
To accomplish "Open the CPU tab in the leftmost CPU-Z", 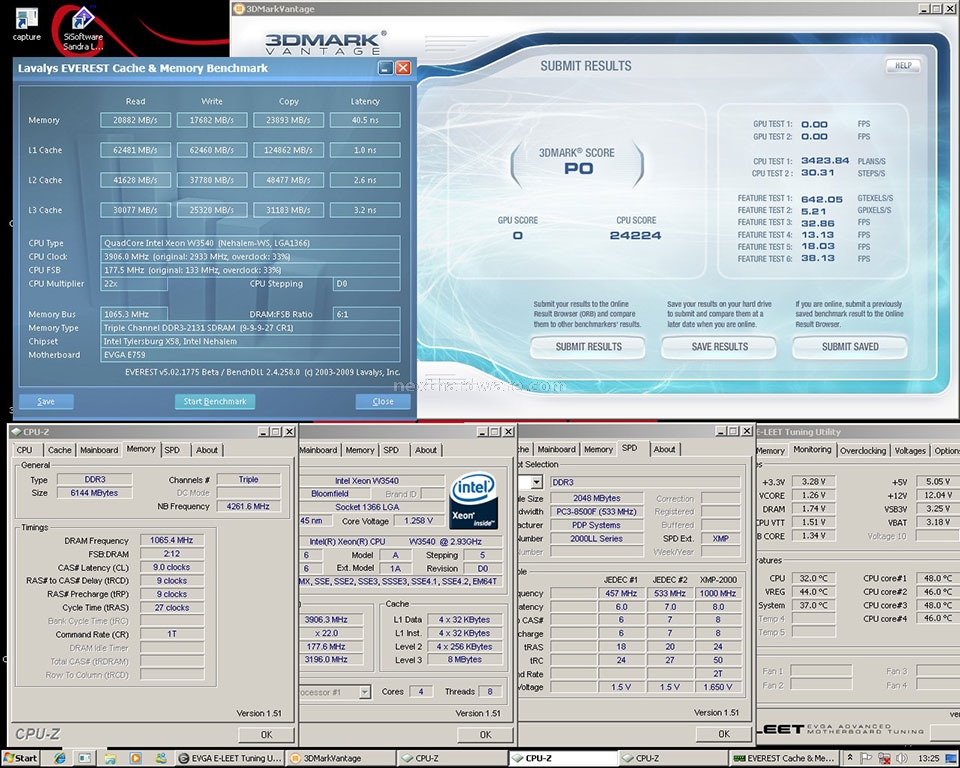I will tap(24, 450).
